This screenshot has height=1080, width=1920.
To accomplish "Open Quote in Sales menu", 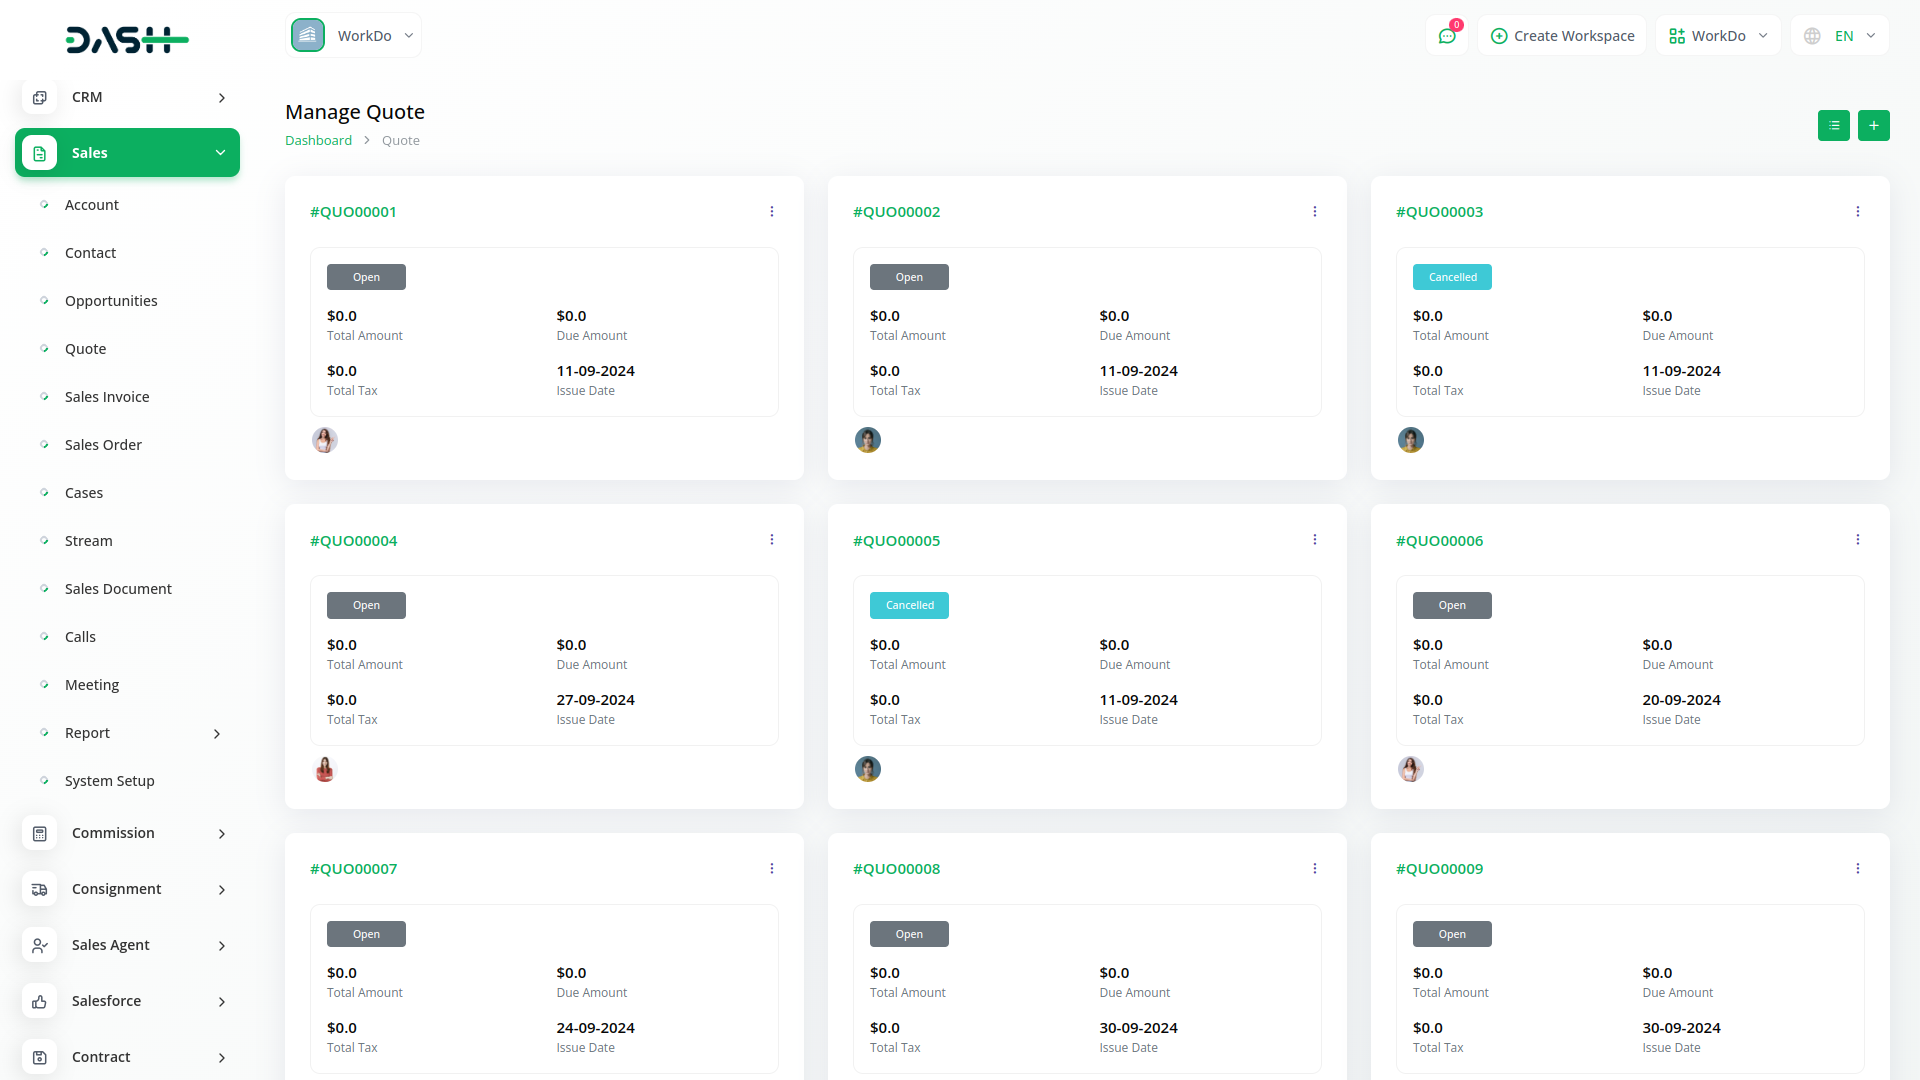I will pos(85,349).
